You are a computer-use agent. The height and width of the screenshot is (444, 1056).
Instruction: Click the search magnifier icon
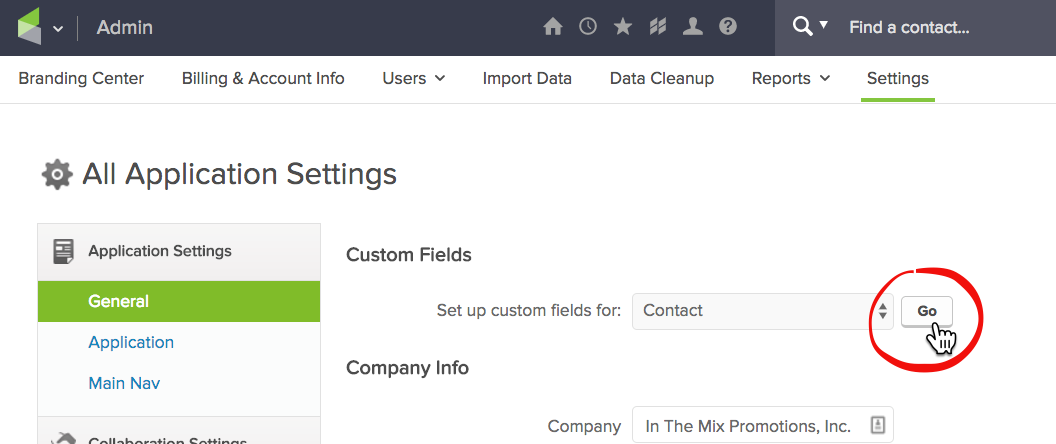pos(802,27)
